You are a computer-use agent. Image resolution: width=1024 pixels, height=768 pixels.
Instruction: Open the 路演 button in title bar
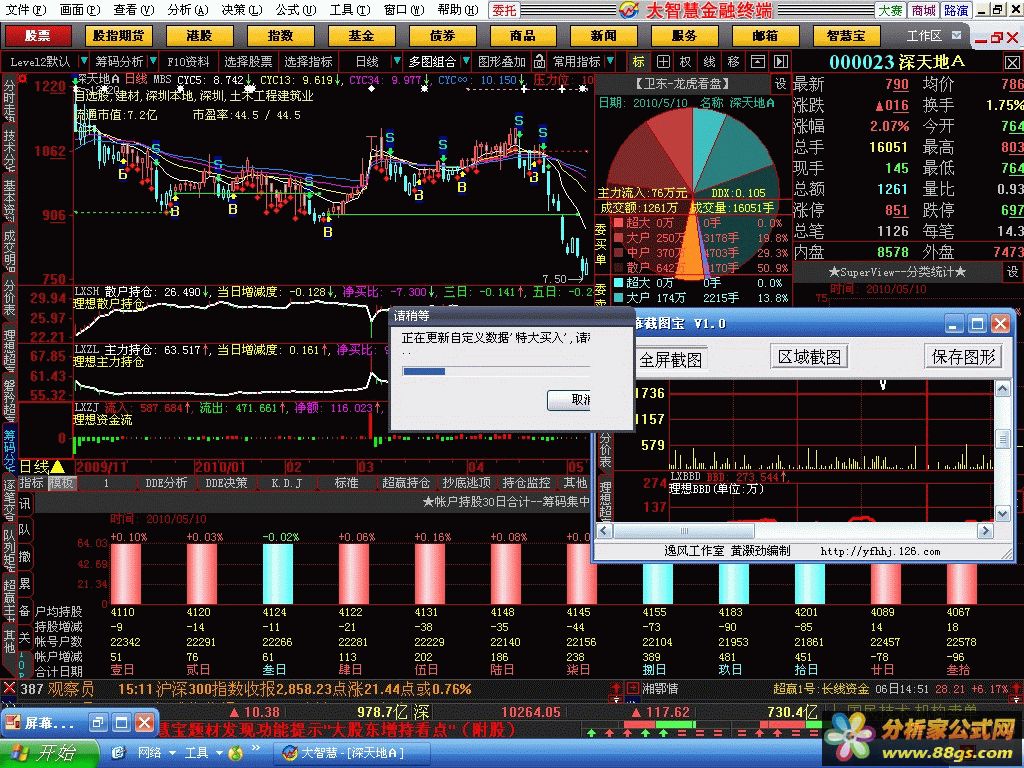point(956,10)
